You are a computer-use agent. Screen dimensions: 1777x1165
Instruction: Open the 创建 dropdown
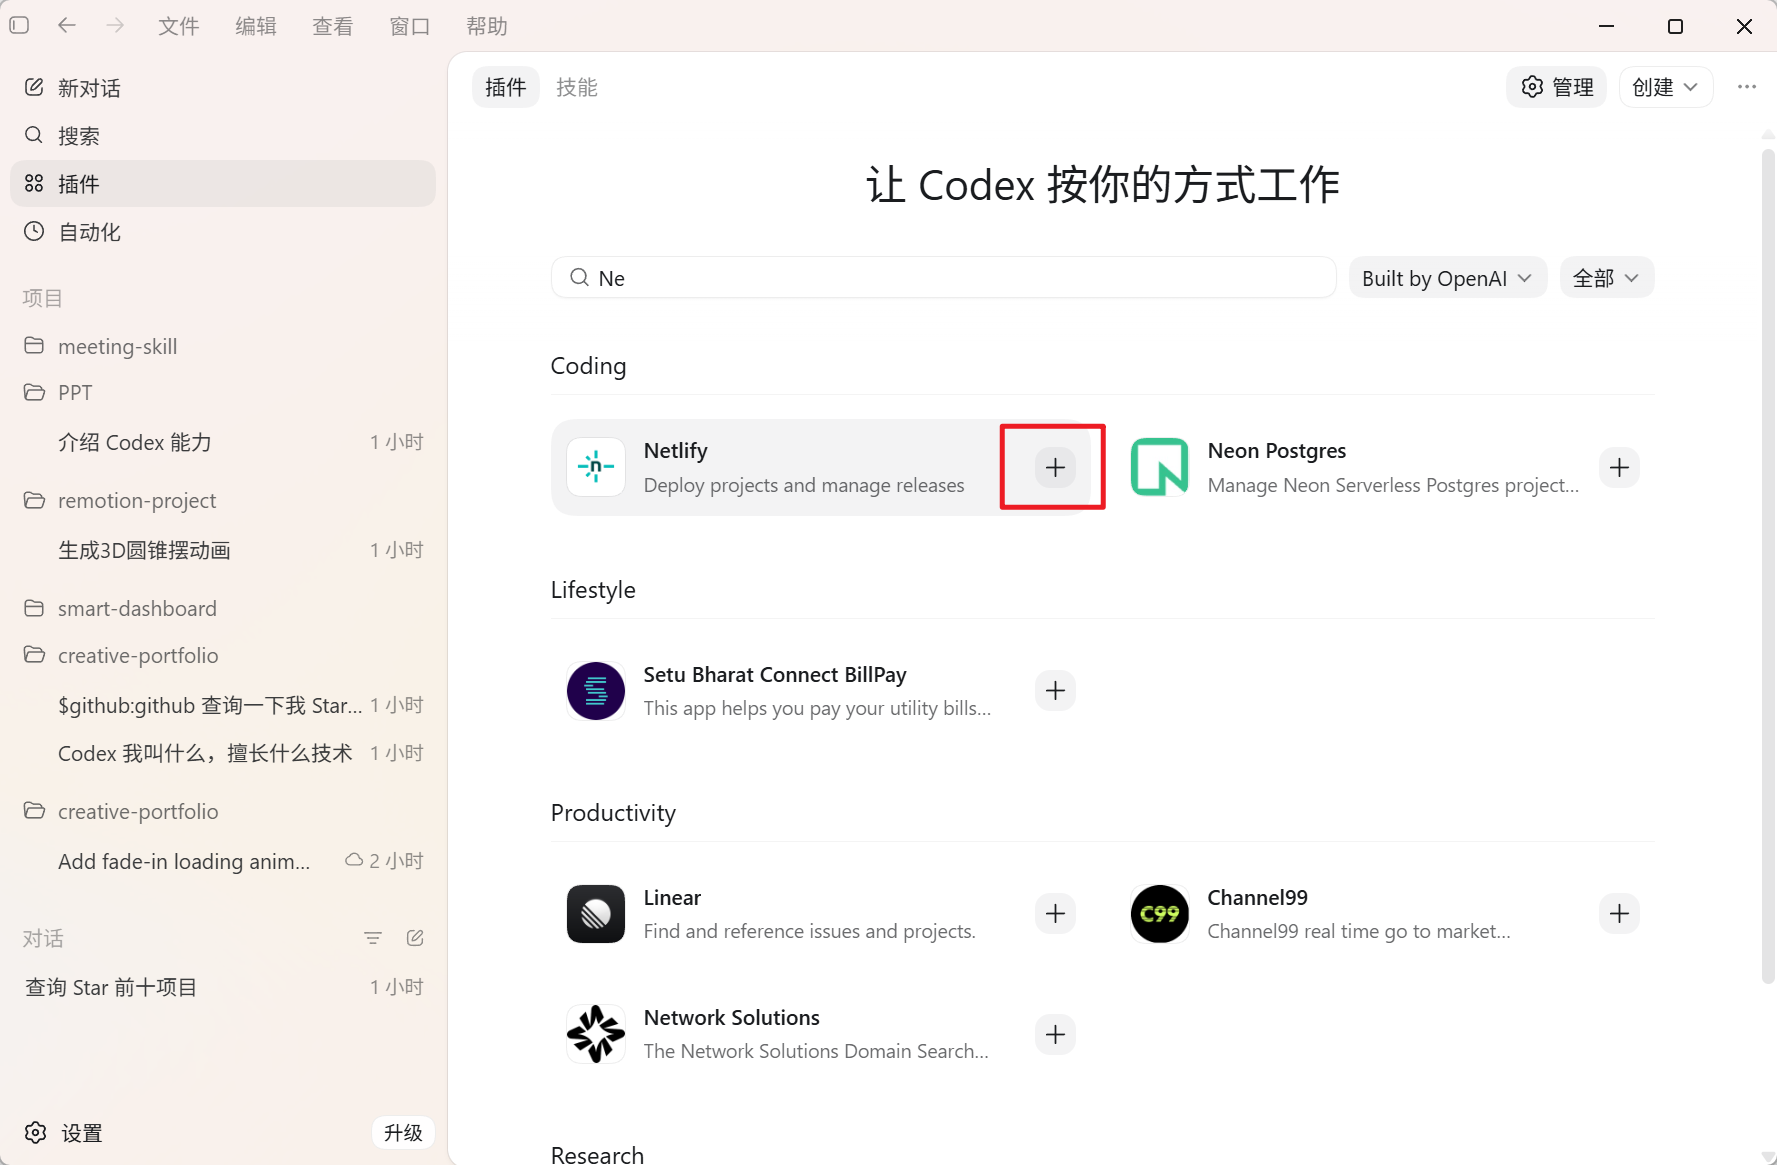point(1666,87)
